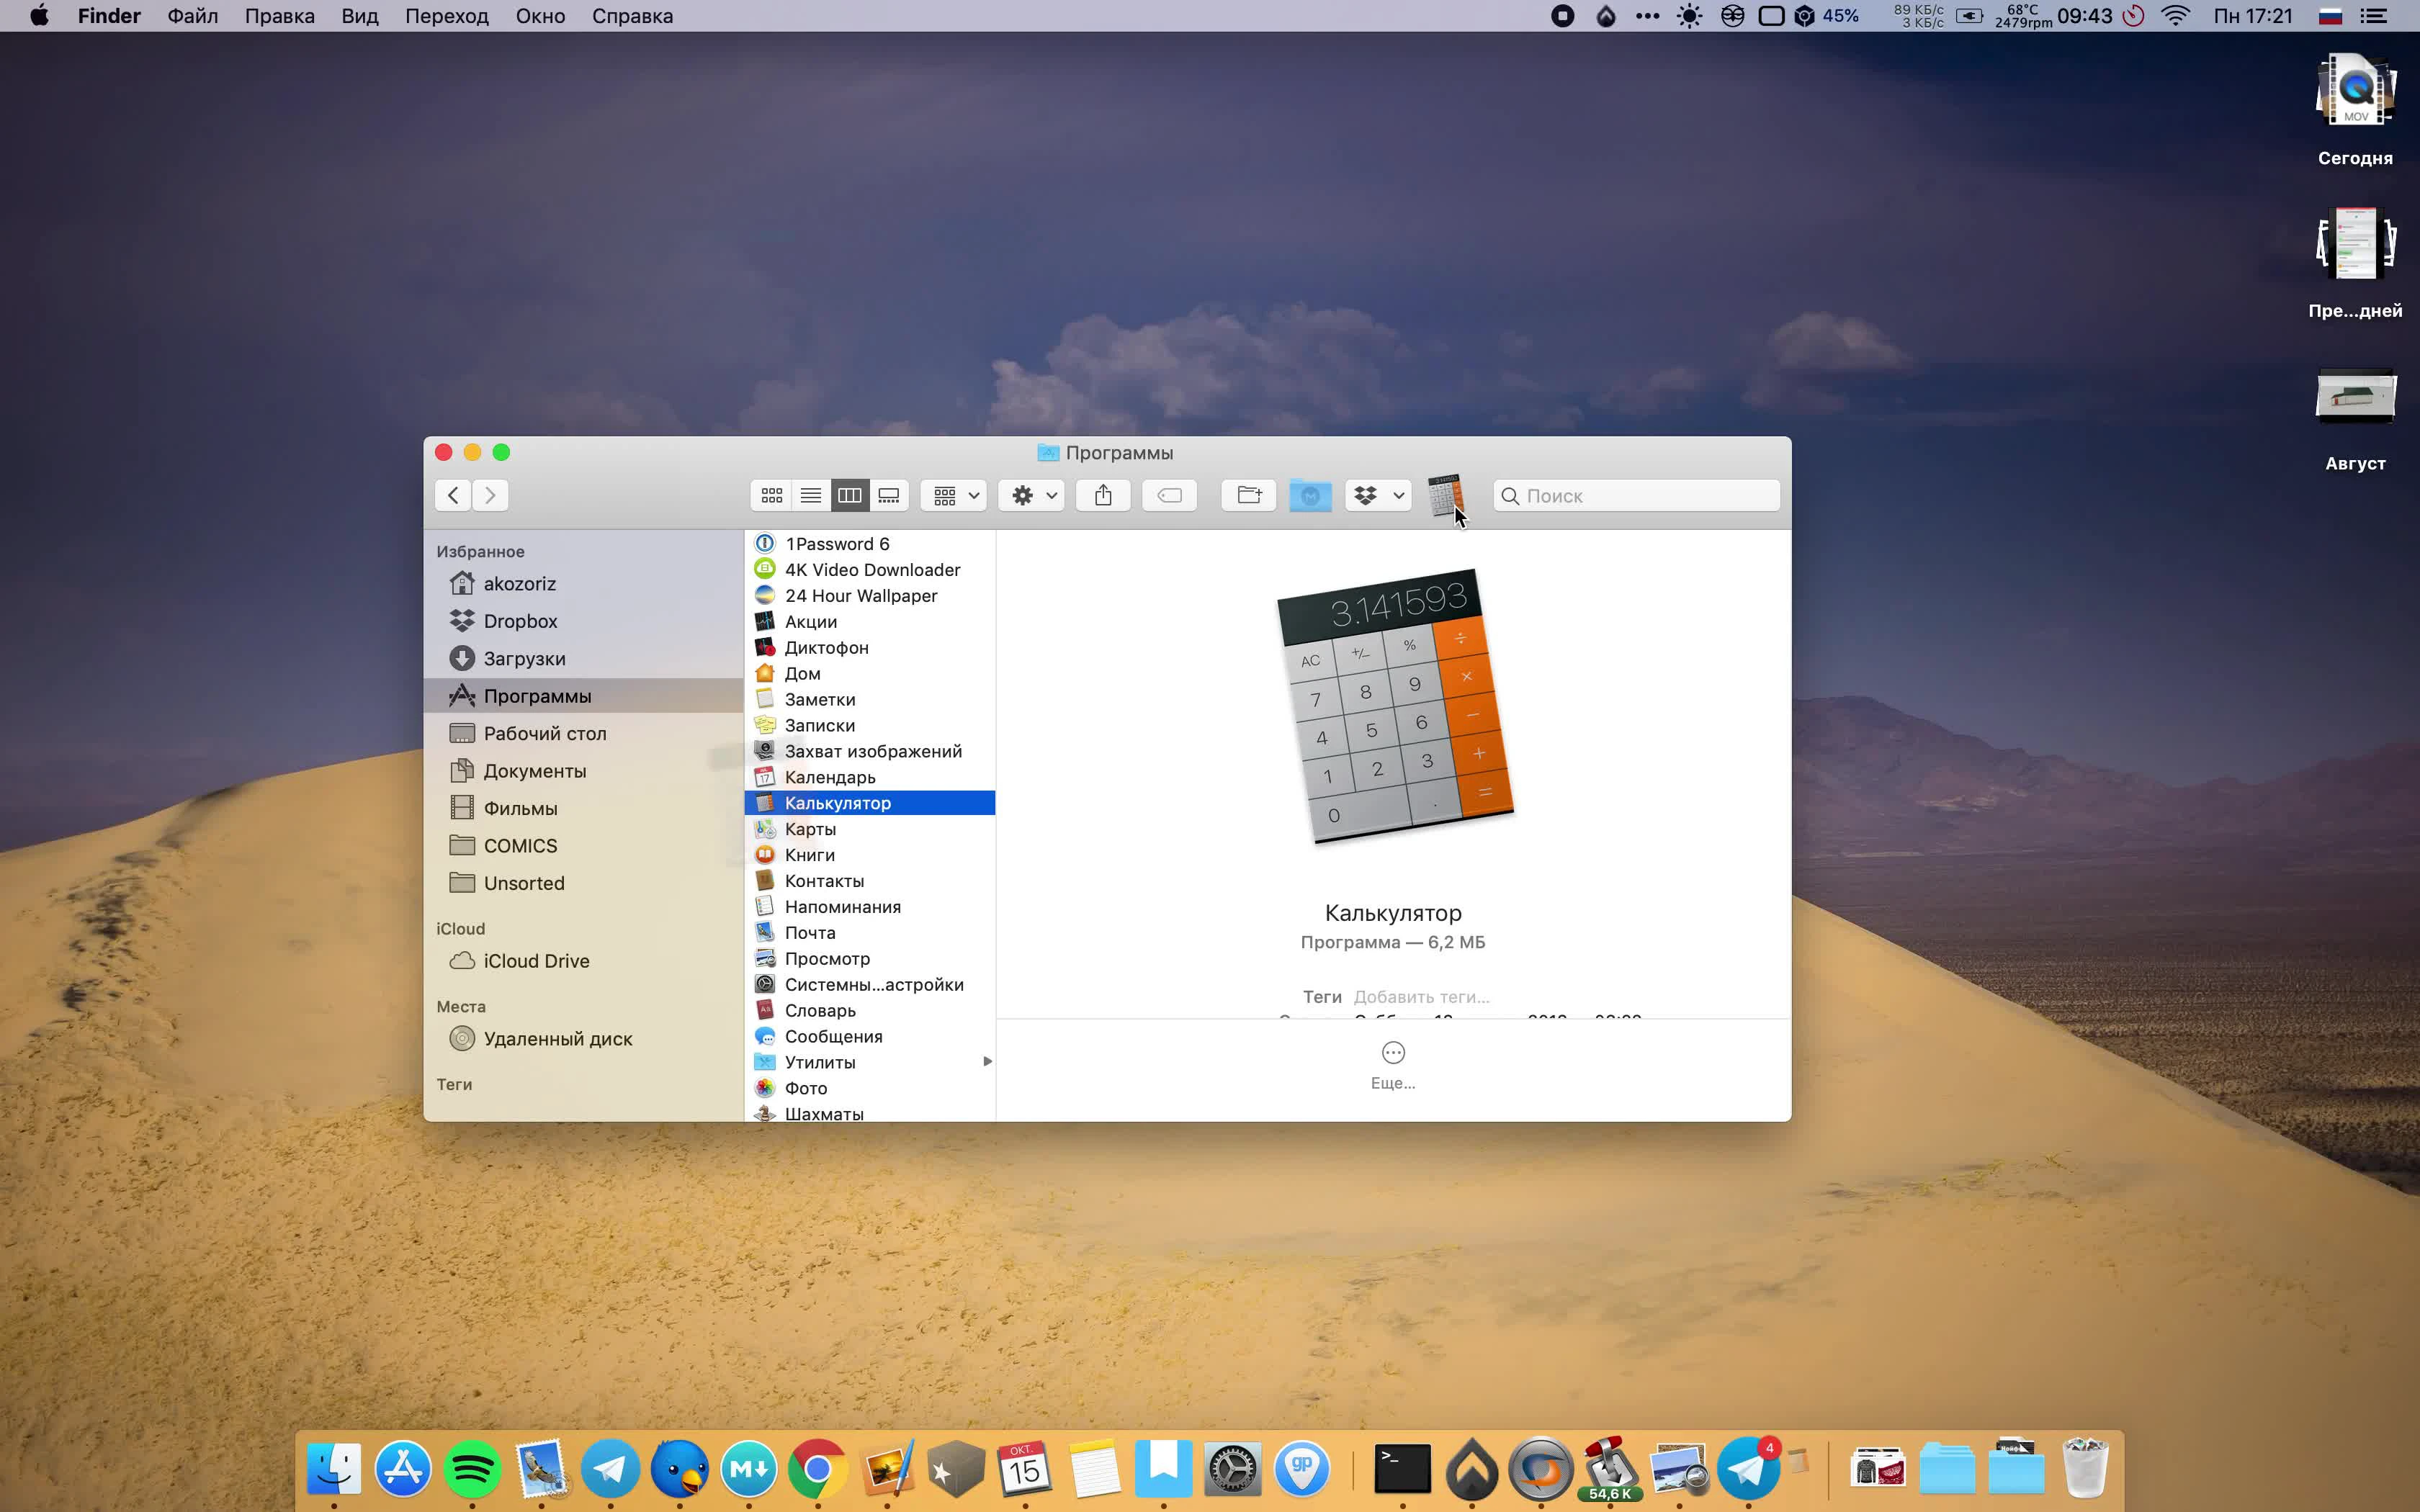Open iCloud Drive in sidebar
Viewport: 2420px width, 1512px height.
point(535,960)
